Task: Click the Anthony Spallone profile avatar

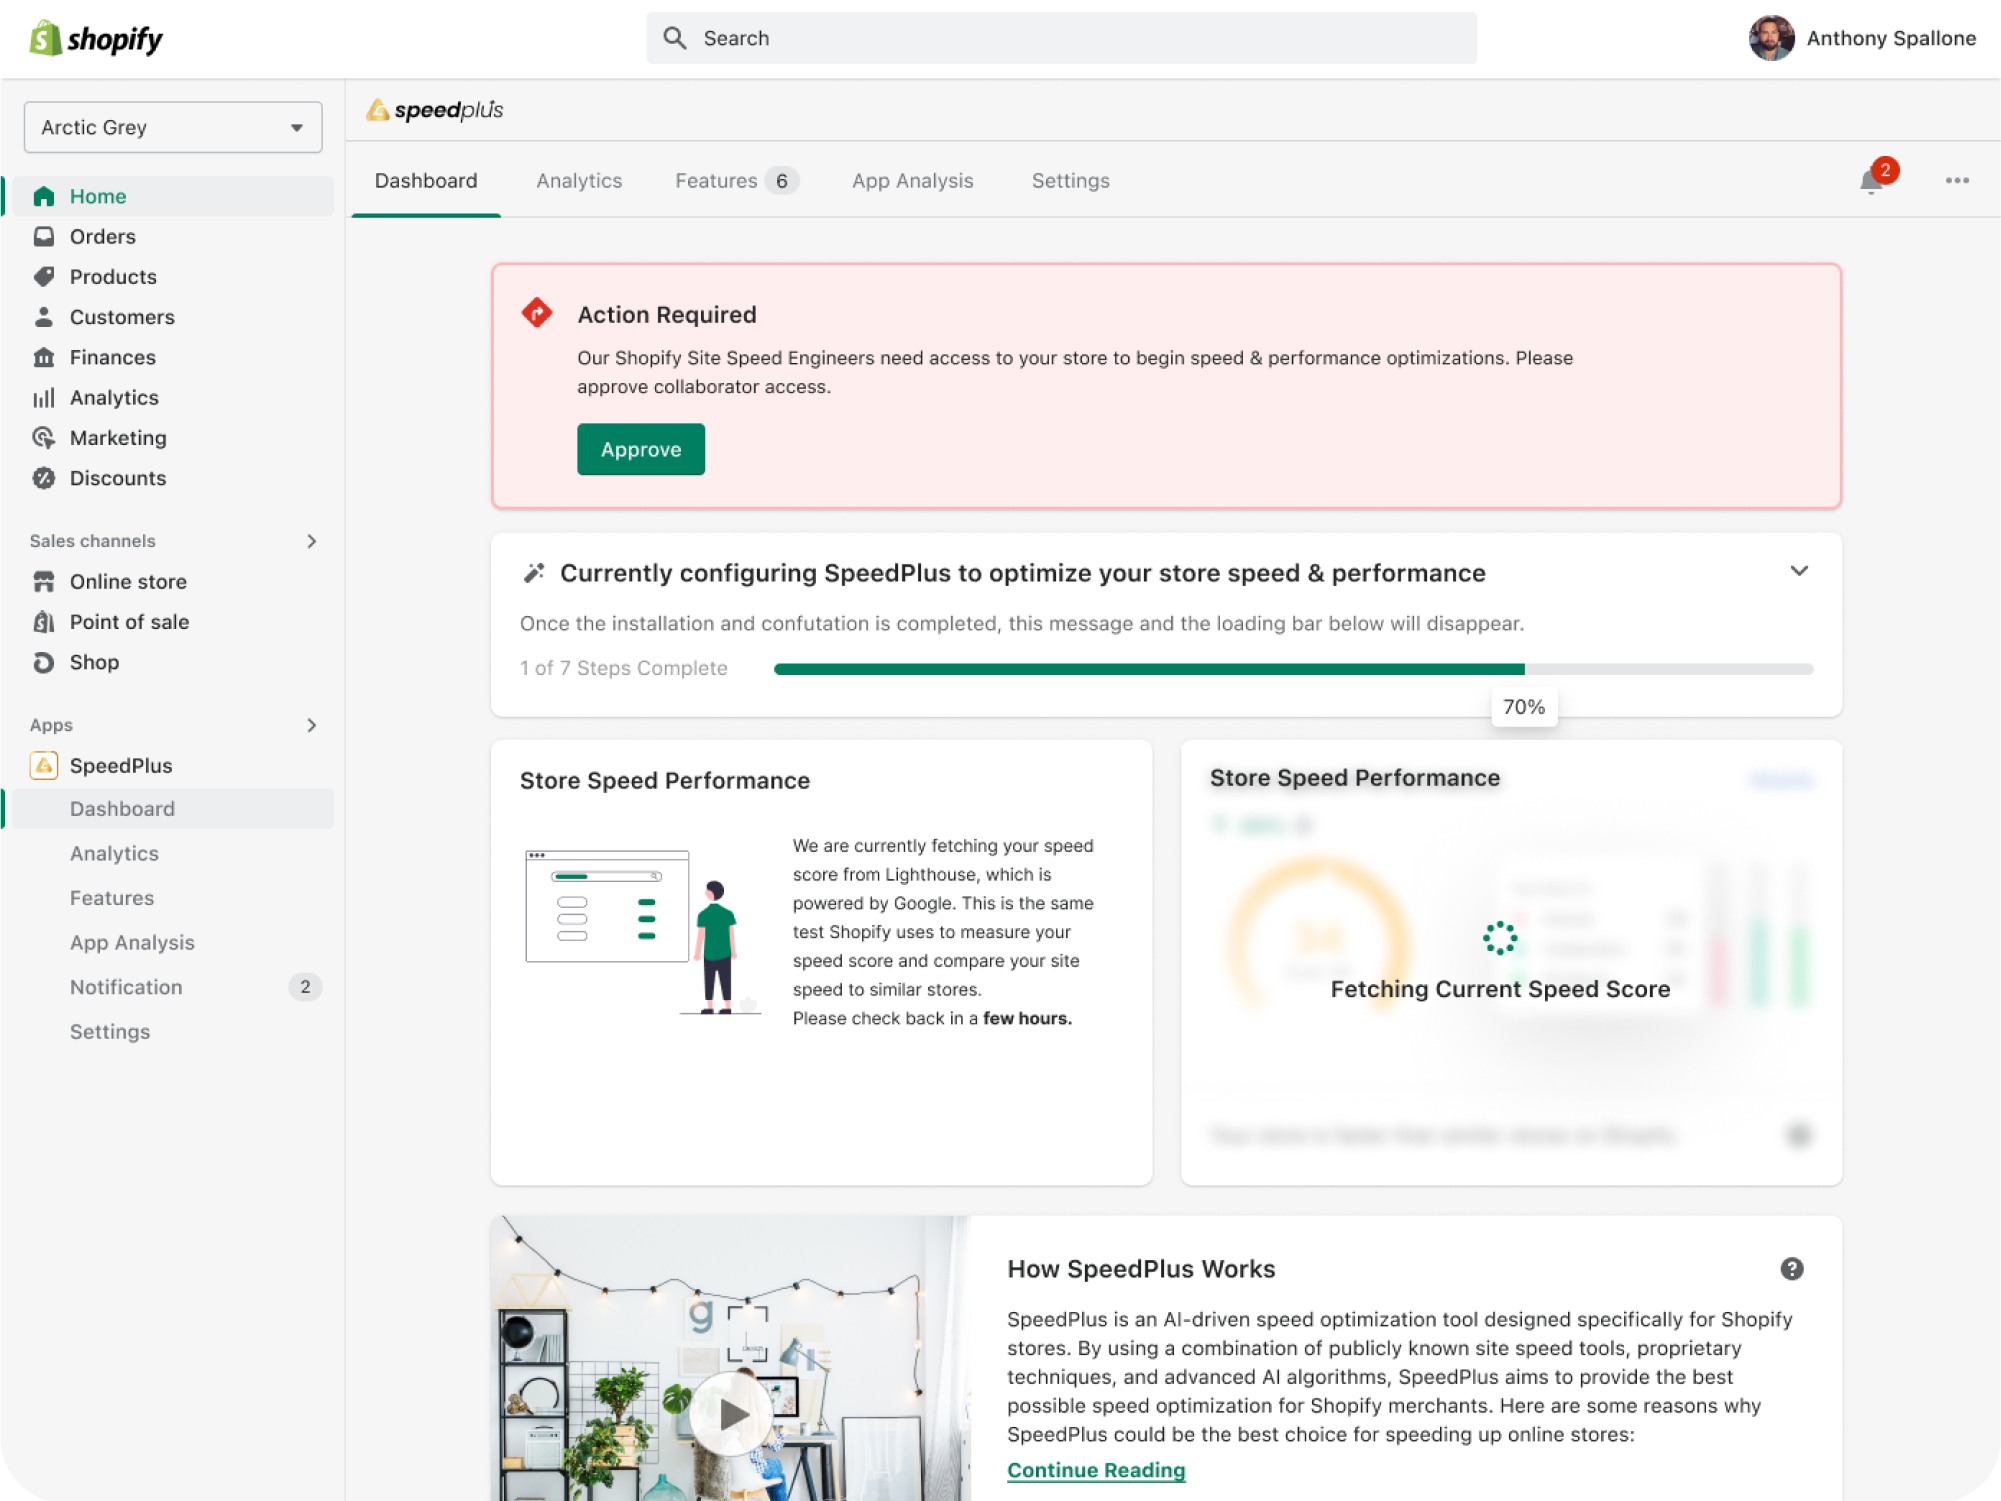Action: tap(1769, 38)
